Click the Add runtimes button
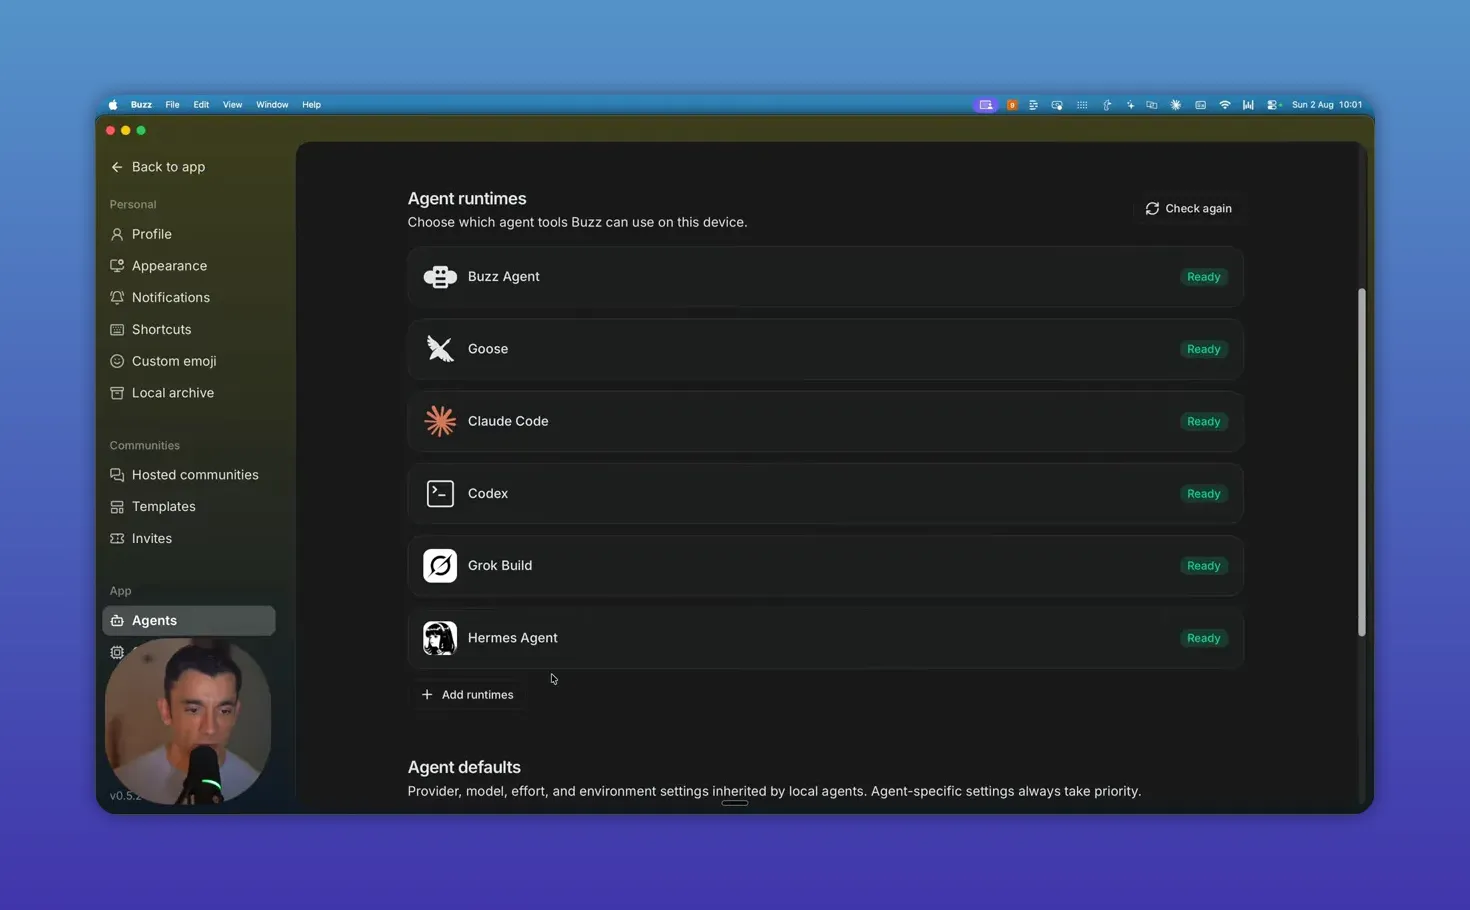The width and height of the screenshot is (1470, 910). coord(468,695)
